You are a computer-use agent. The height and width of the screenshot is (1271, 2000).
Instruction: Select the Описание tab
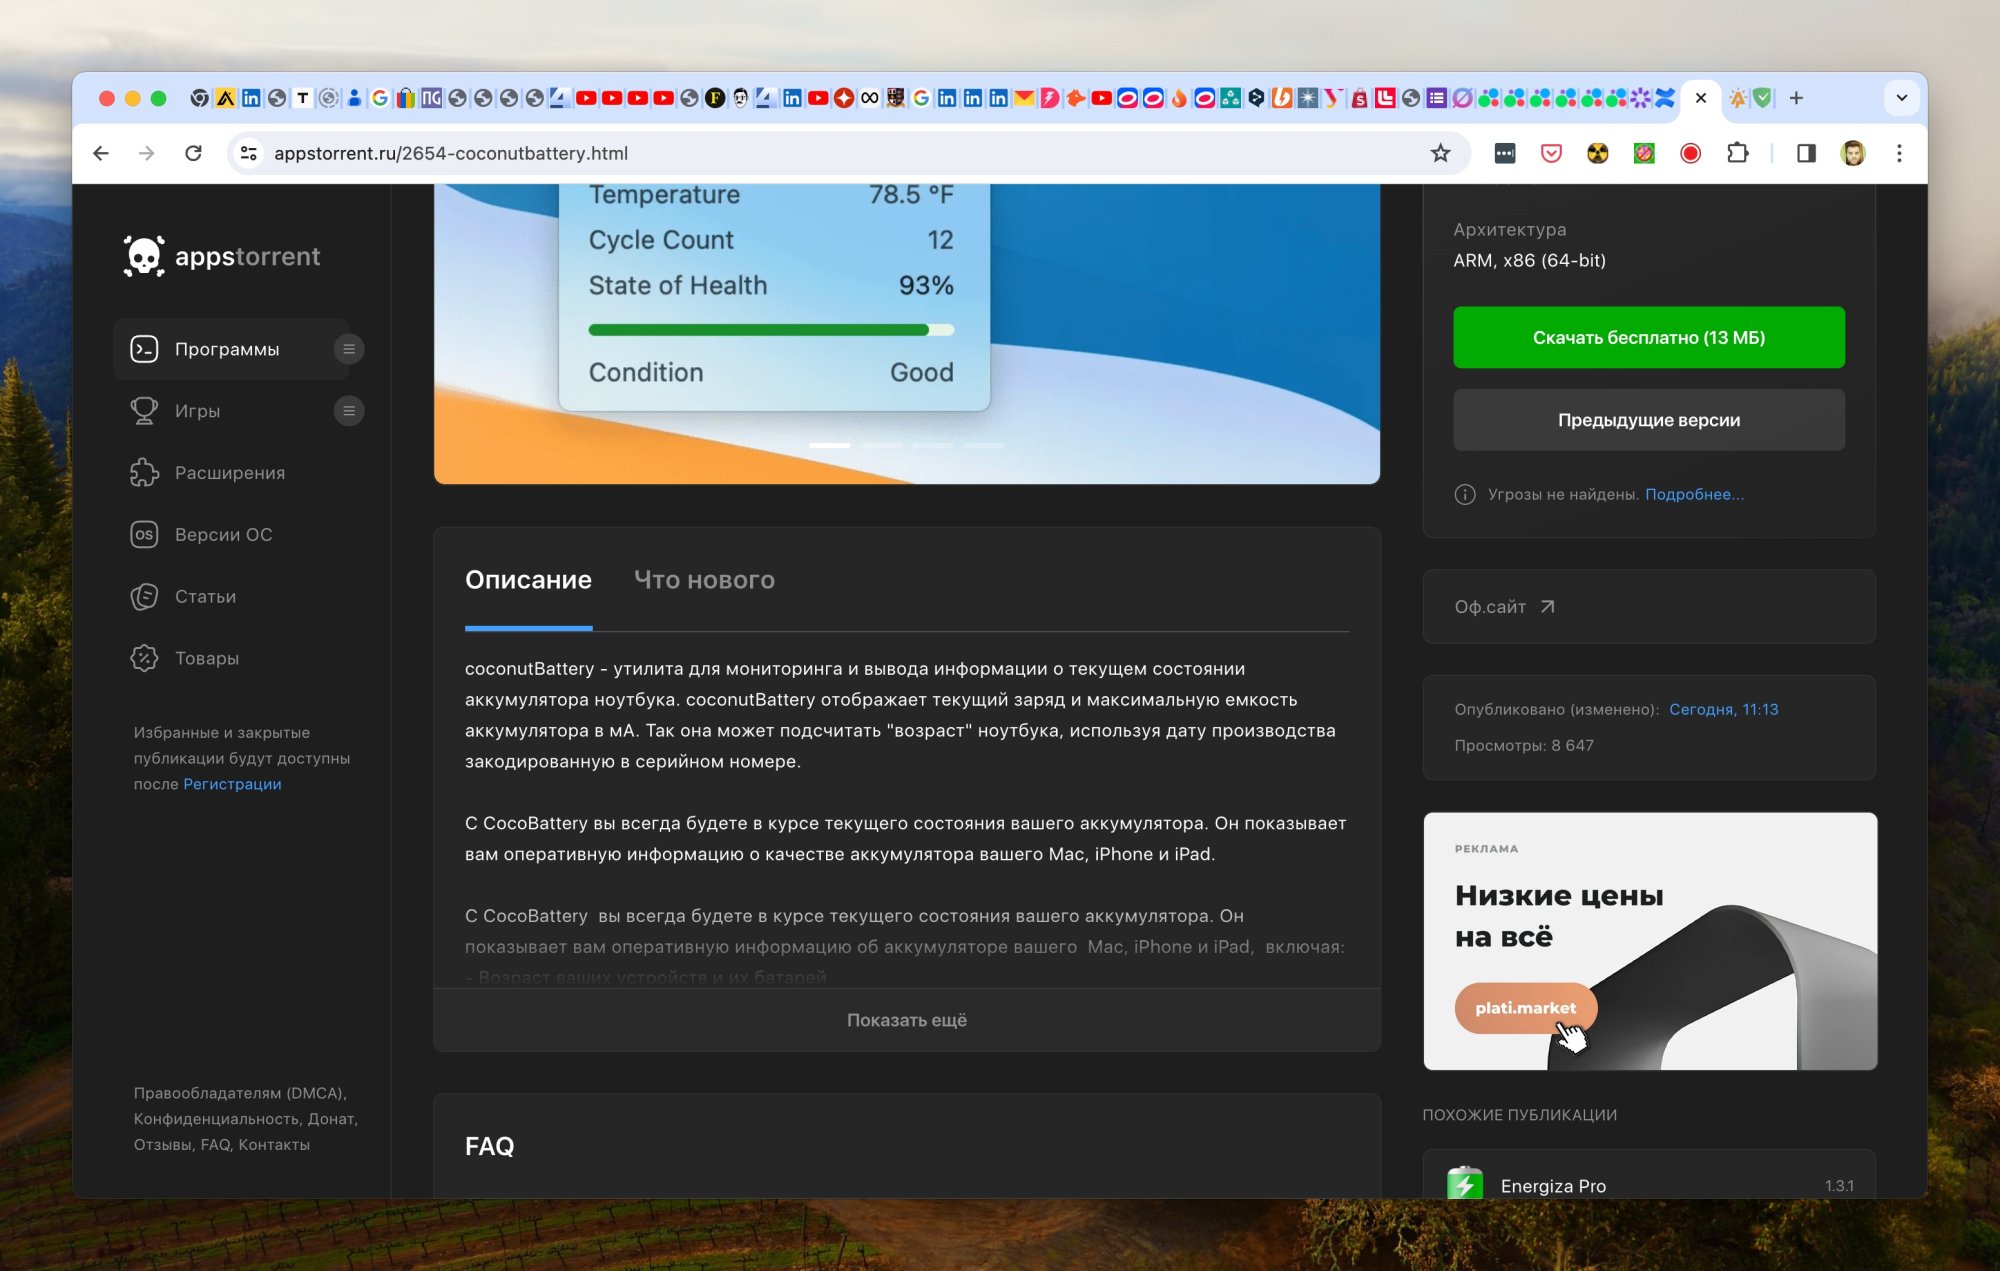[x=528, y=580]
